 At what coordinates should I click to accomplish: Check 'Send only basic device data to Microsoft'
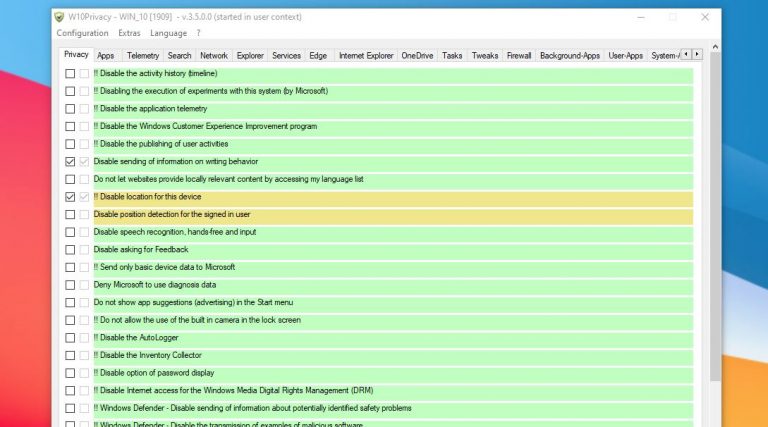pyautogui.click(x=70, y=267)
